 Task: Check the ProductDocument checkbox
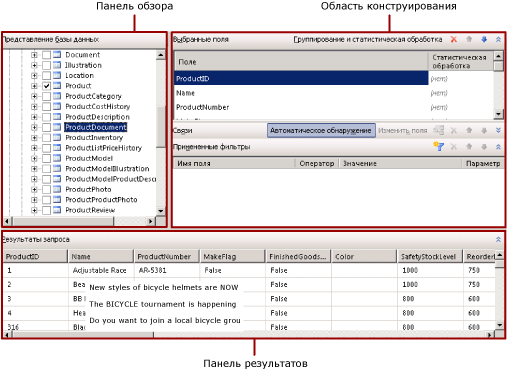[46, 127]
